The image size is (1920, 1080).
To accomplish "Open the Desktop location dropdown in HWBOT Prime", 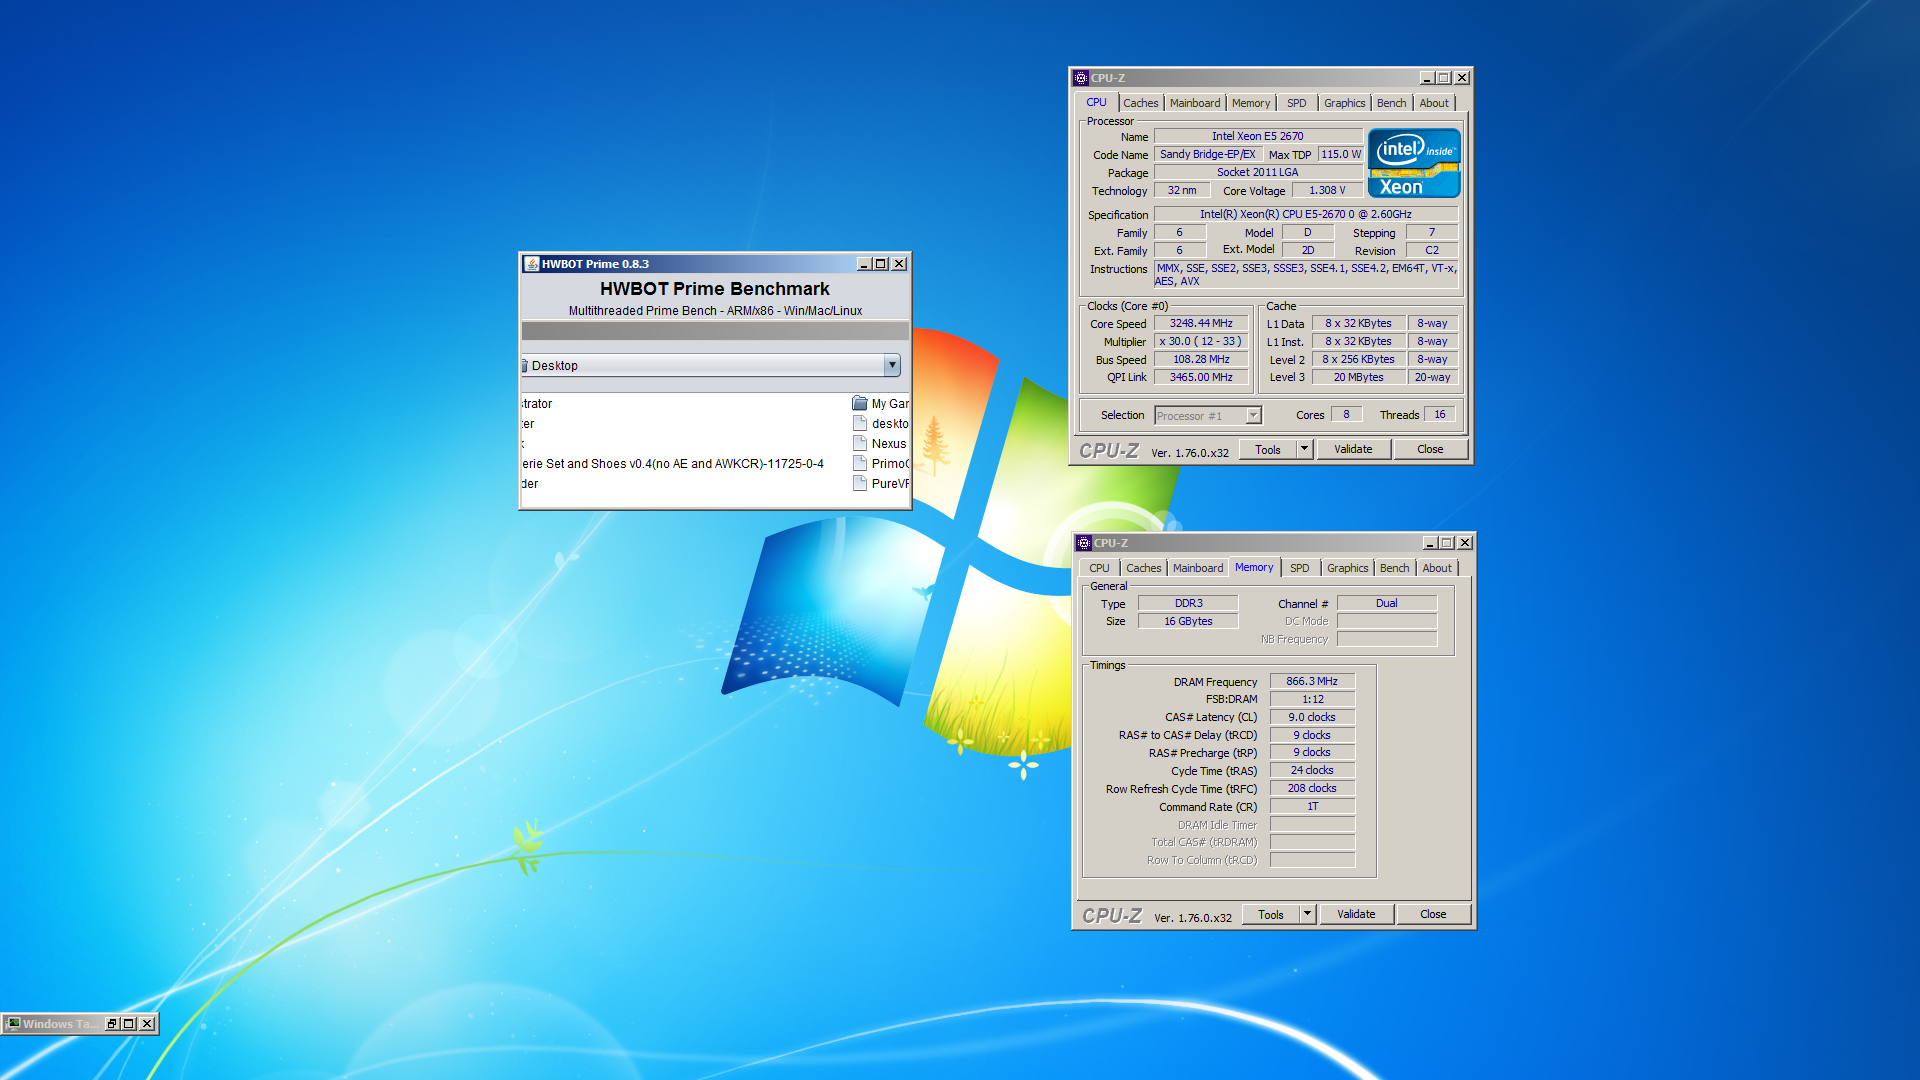I will [892, 365].
